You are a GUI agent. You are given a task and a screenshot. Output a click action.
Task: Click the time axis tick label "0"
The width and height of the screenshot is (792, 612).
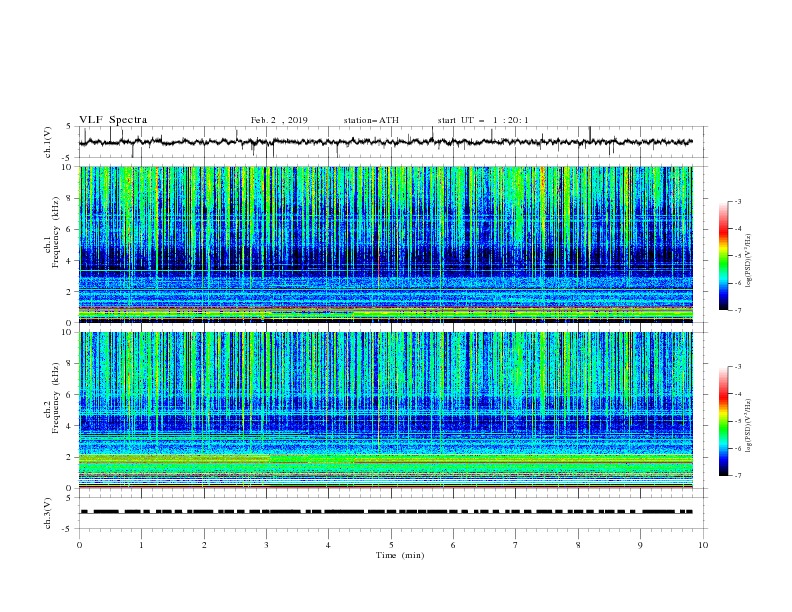pos(79,545)
